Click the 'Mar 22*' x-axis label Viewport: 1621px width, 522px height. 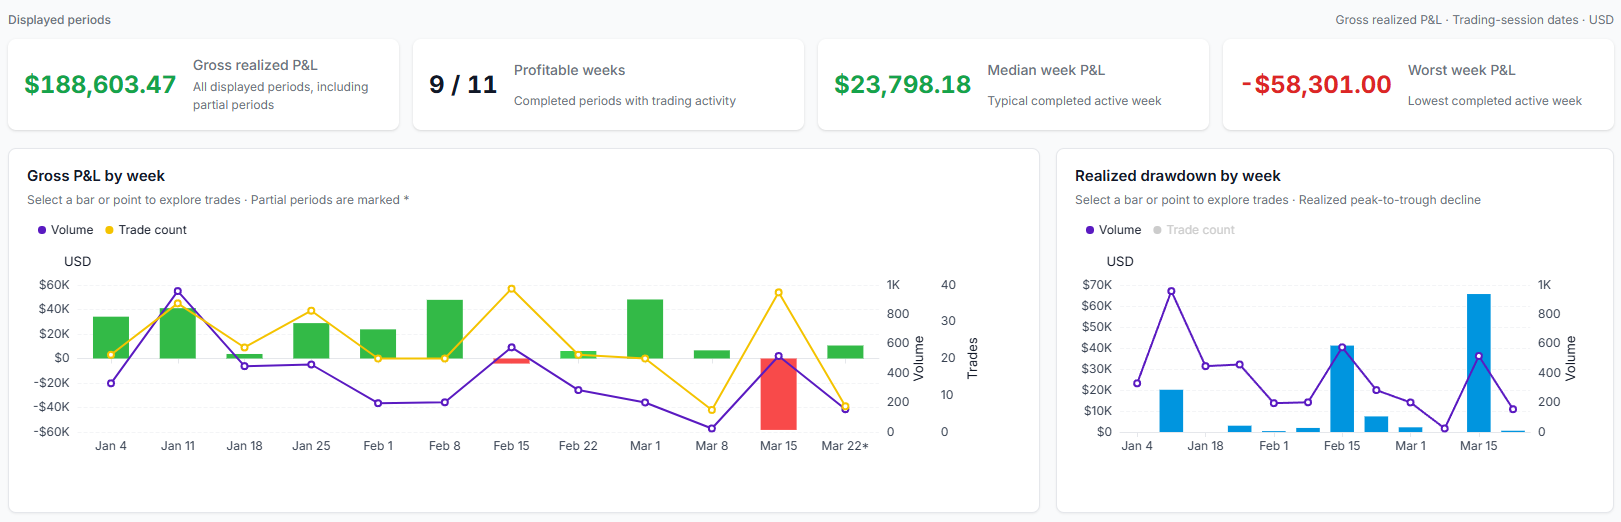point(845,446)
